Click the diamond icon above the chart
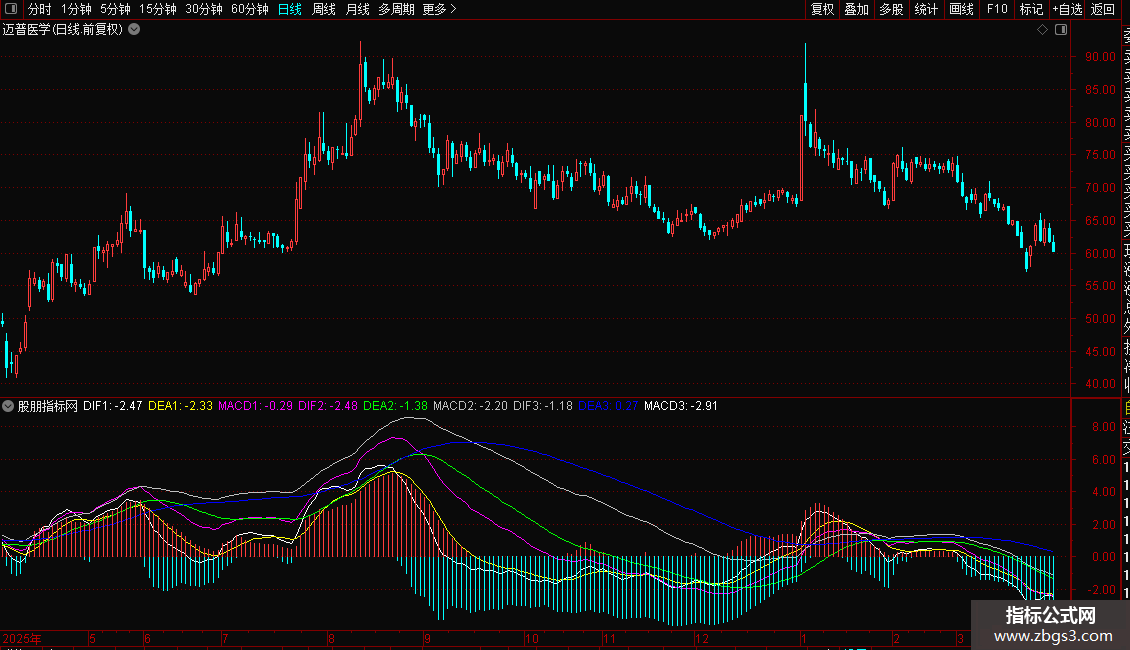Viewport: 1130px width, 650px height. tap(1042, 30)
